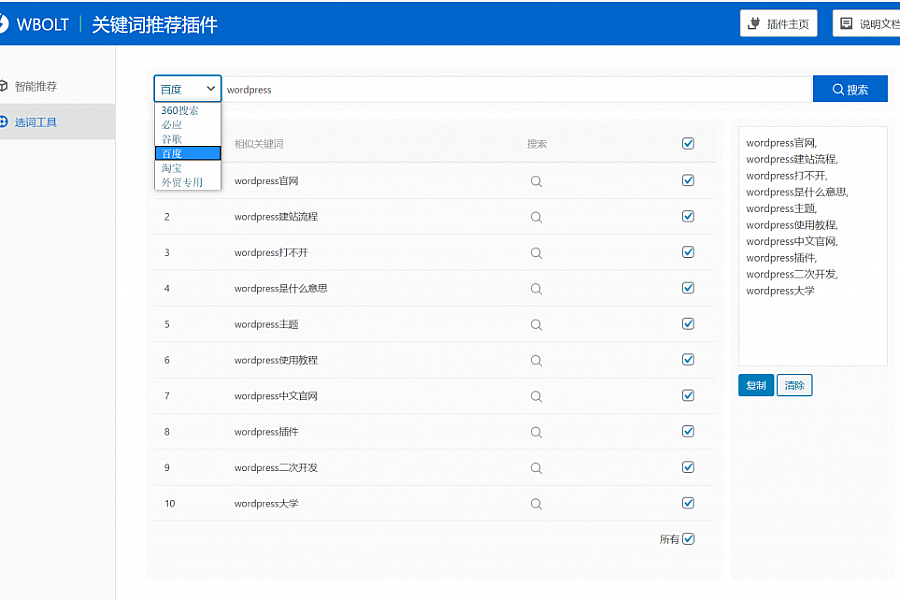Open the 说明文档 button
Screen dimensions: 900x600
[867, 24]
